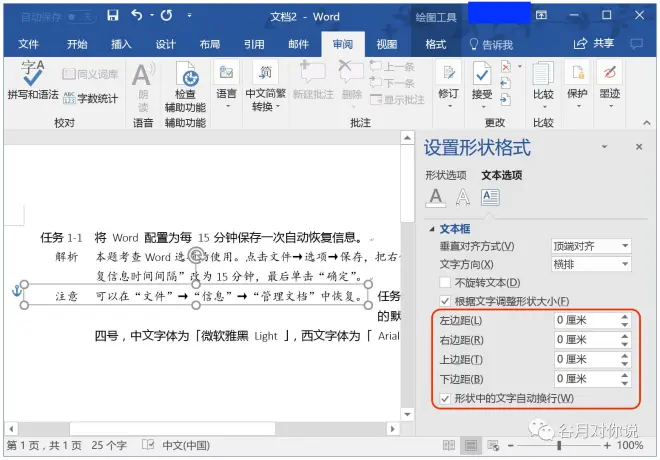The width and height of the screenshot is (660, 460).
Task: Open the vertical alignment (顶端对齐) dropdown
Action: 591,246
